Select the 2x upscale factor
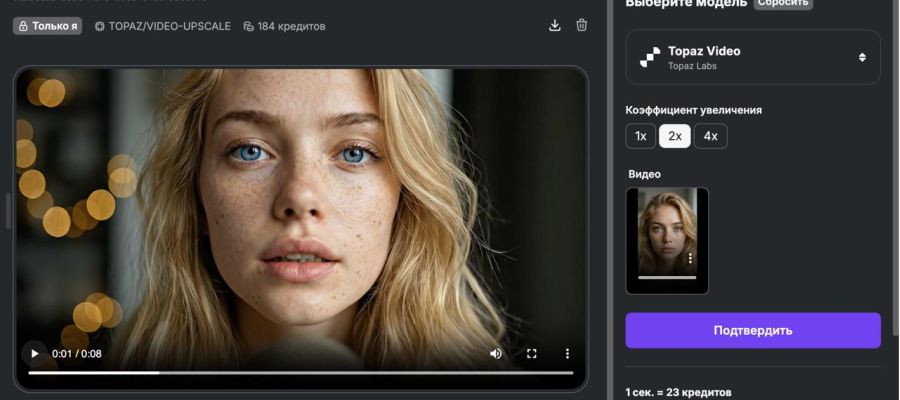 [674, 137]
